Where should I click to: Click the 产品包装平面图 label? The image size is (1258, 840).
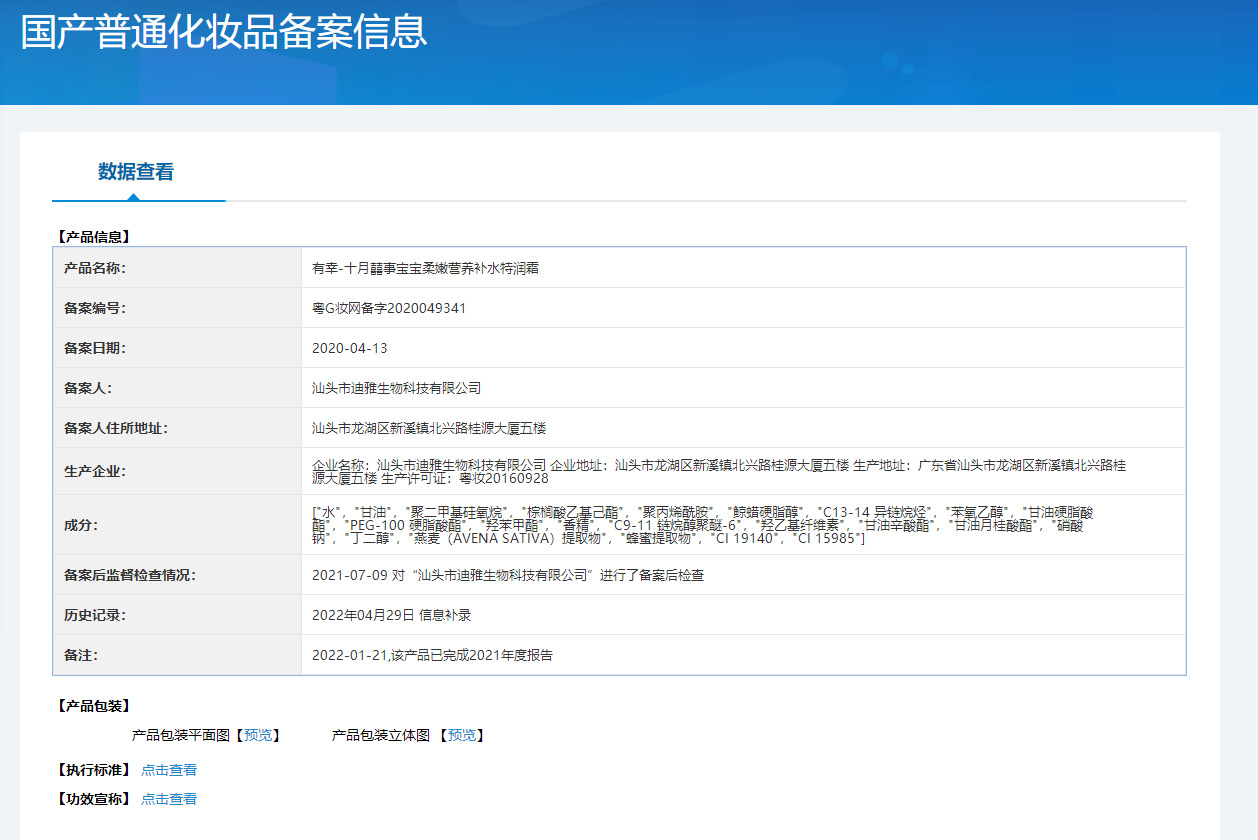click(181, 735)
